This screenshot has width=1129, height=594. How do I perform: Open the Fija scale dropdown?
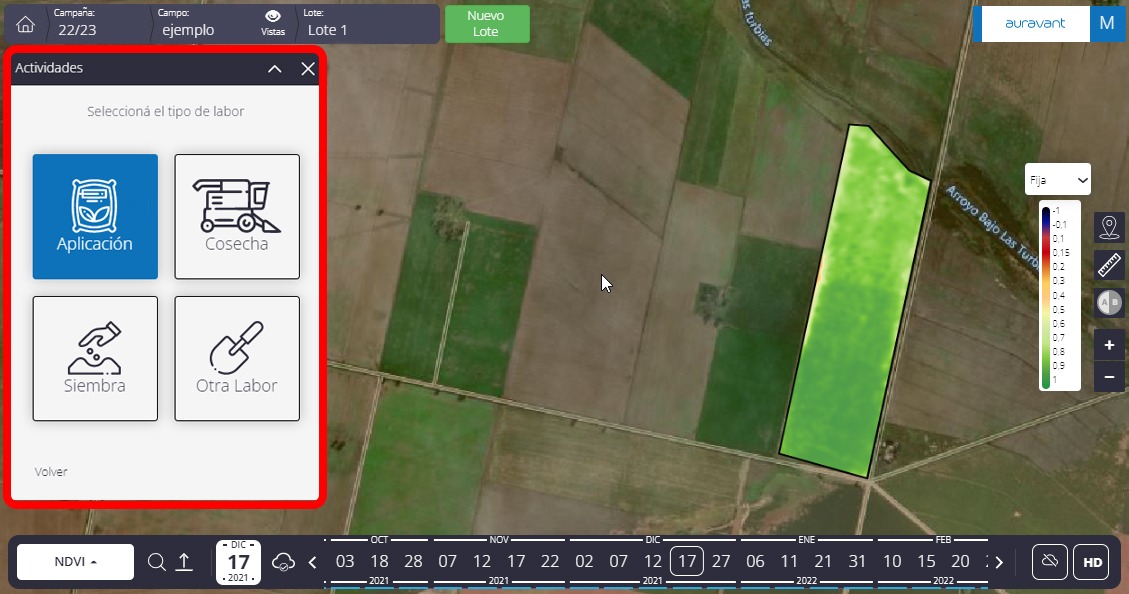coord(1058,180)
